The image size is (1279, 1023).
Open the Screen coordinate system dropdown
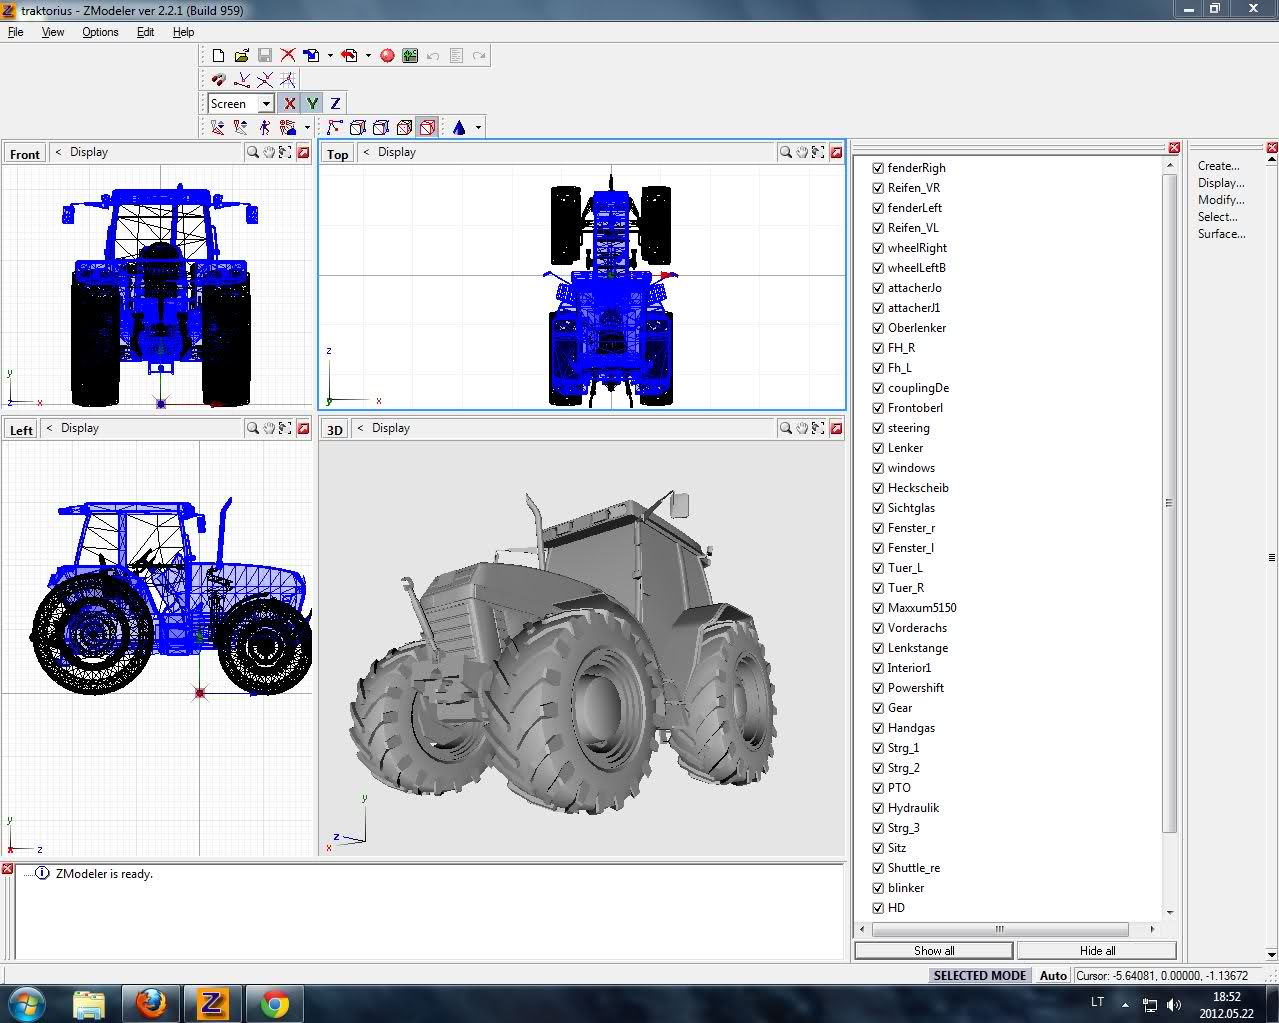[x=266, y=104]
